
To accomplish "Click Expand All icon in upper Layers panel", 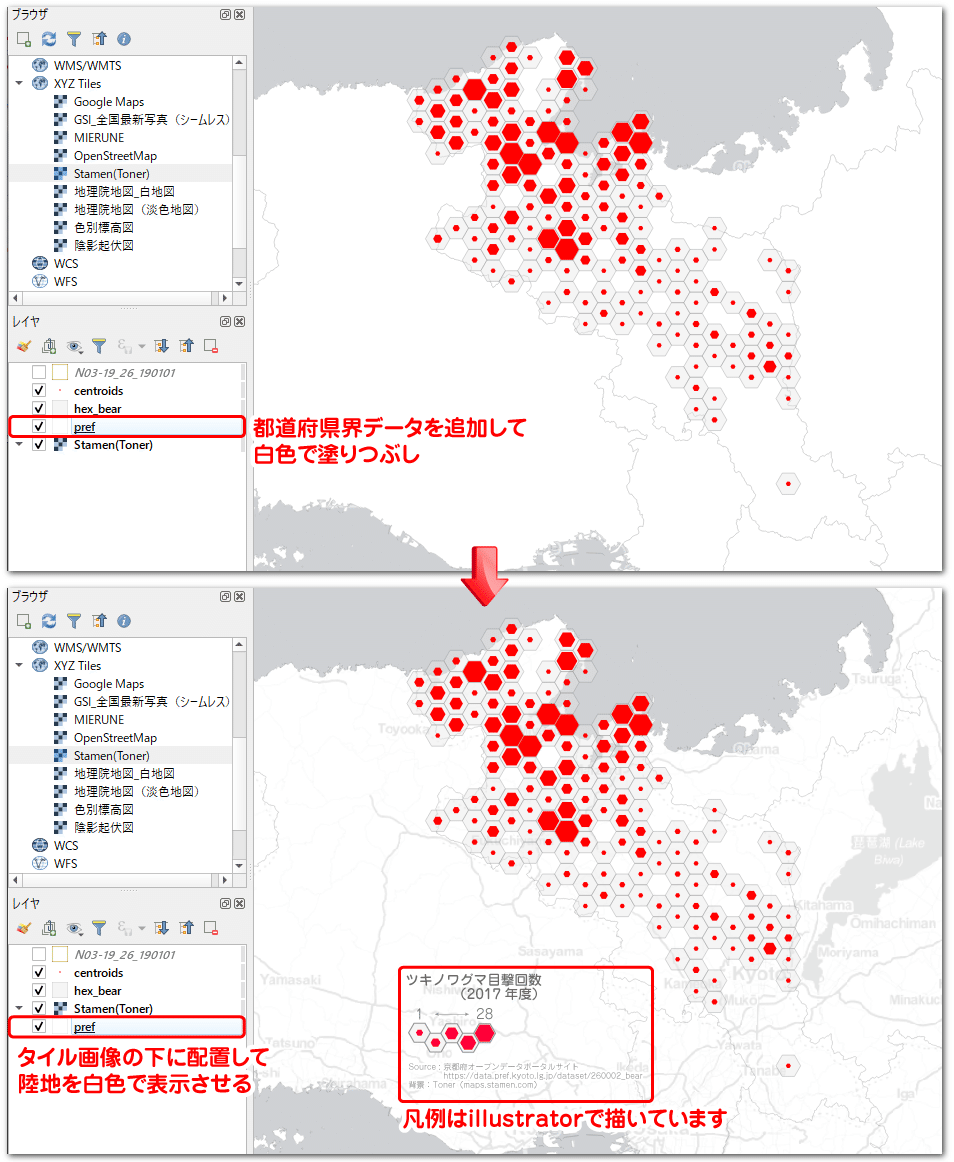I will (x=162, y=346).
